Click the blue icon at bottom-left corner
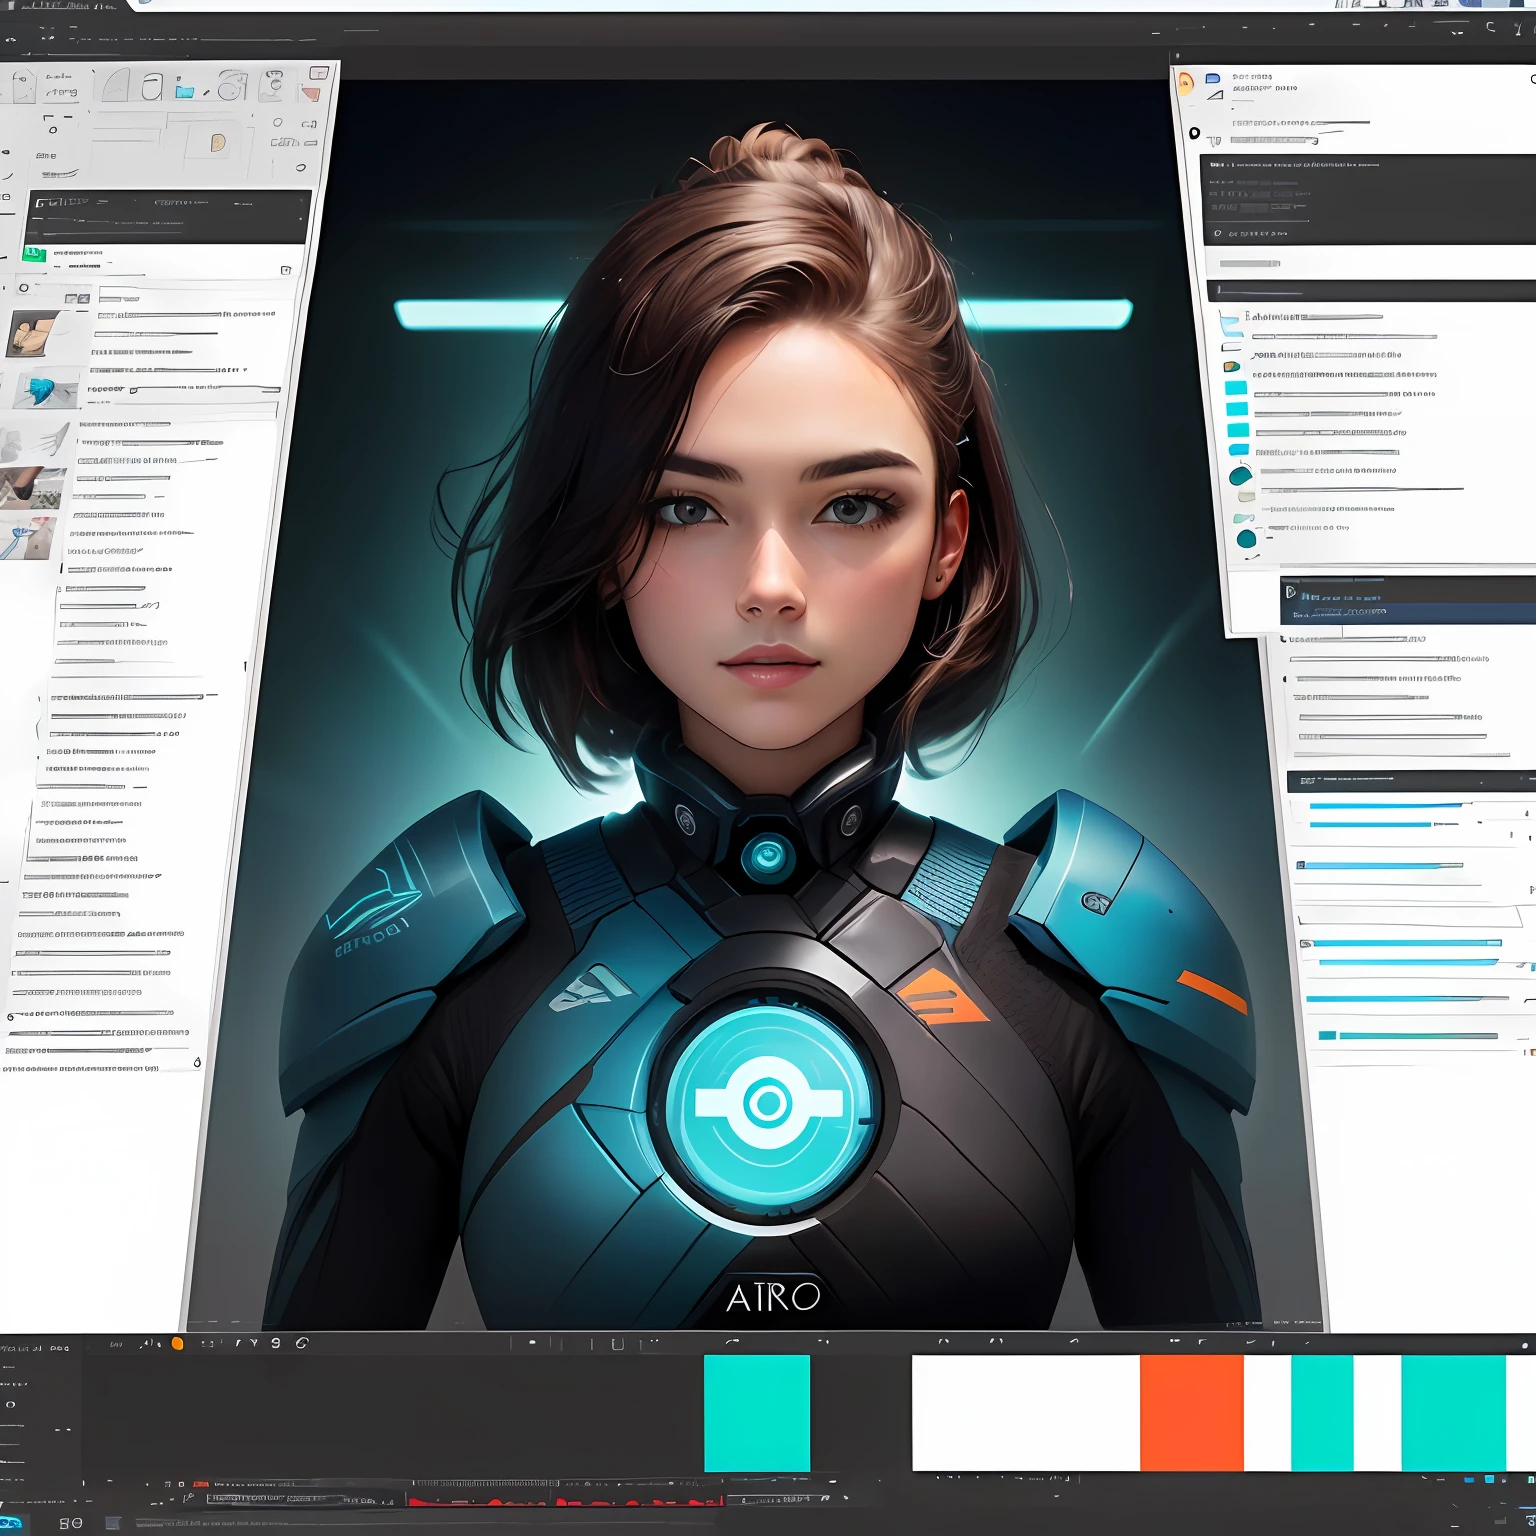Image resolution: width=1536 pixels, height=1536 pixels. click(12, 1523)
